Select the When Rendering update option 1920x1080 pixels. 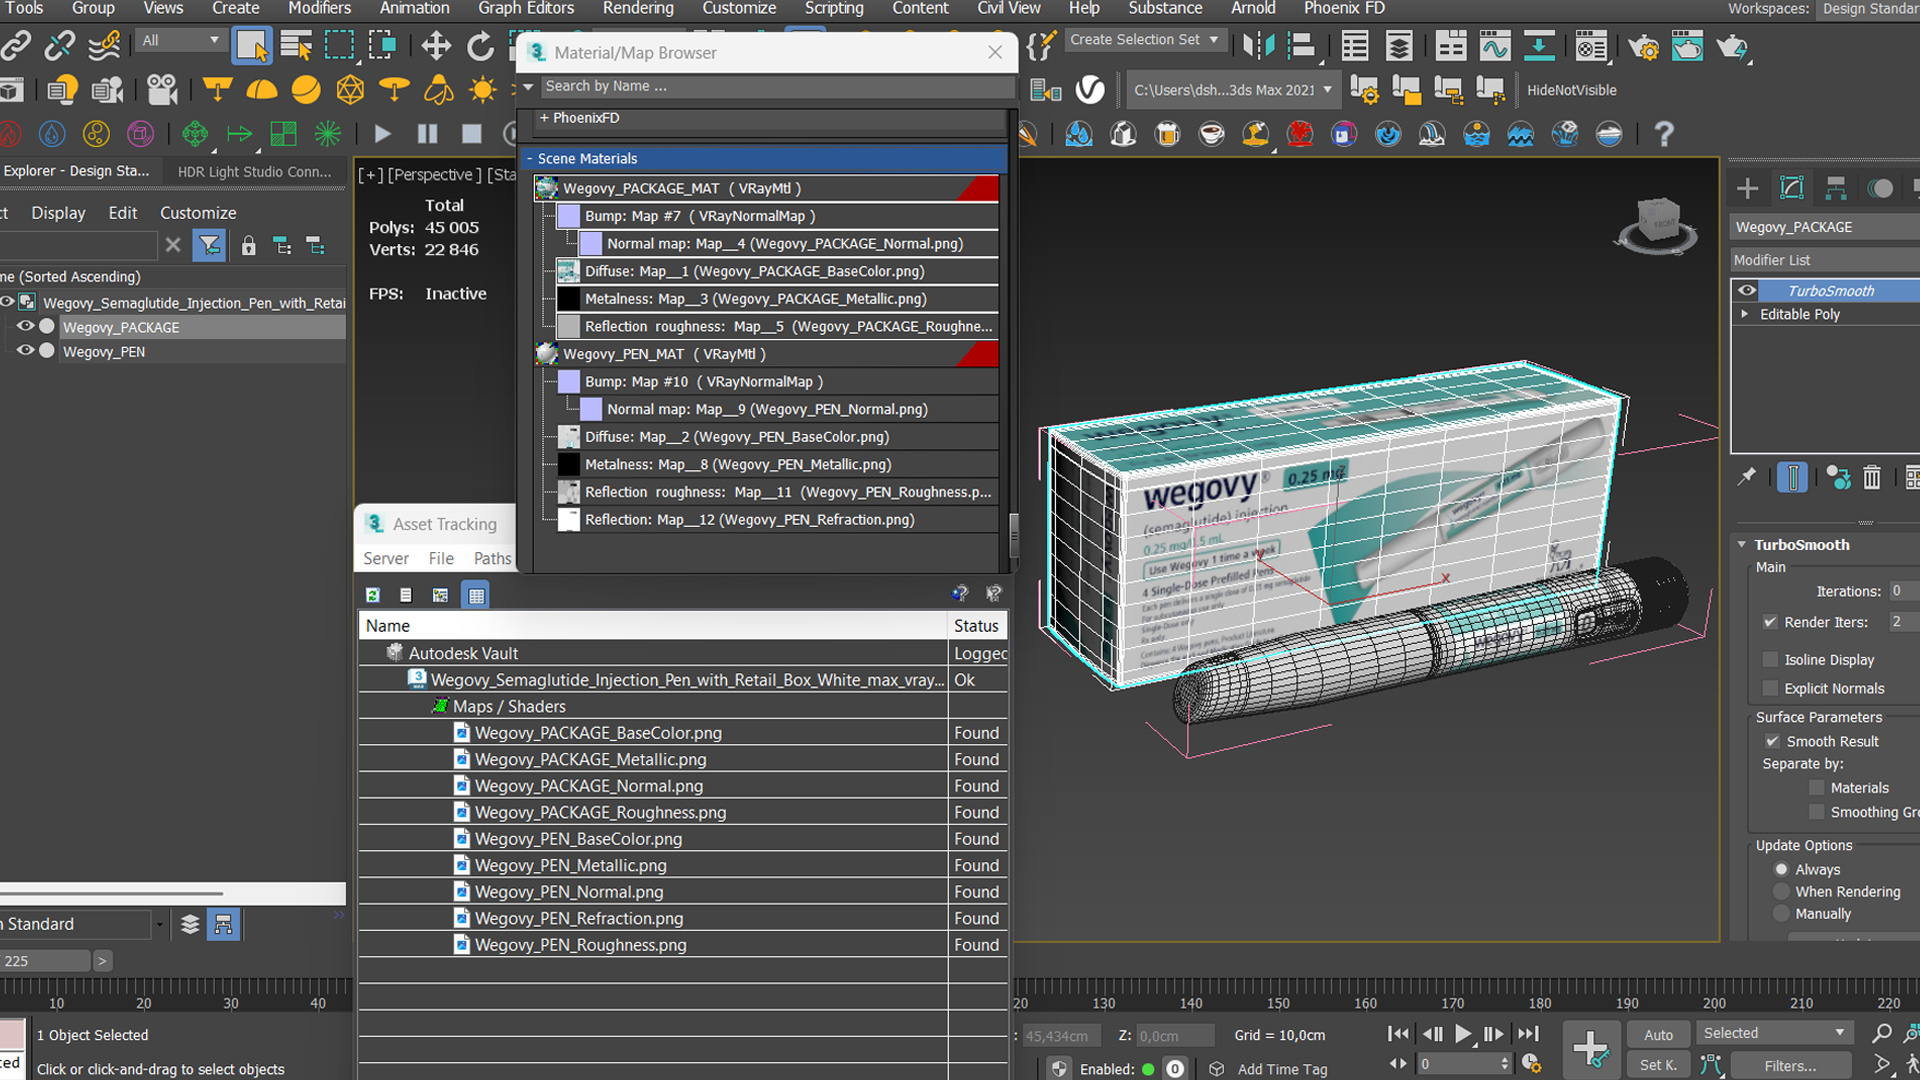pos(1781,892)
